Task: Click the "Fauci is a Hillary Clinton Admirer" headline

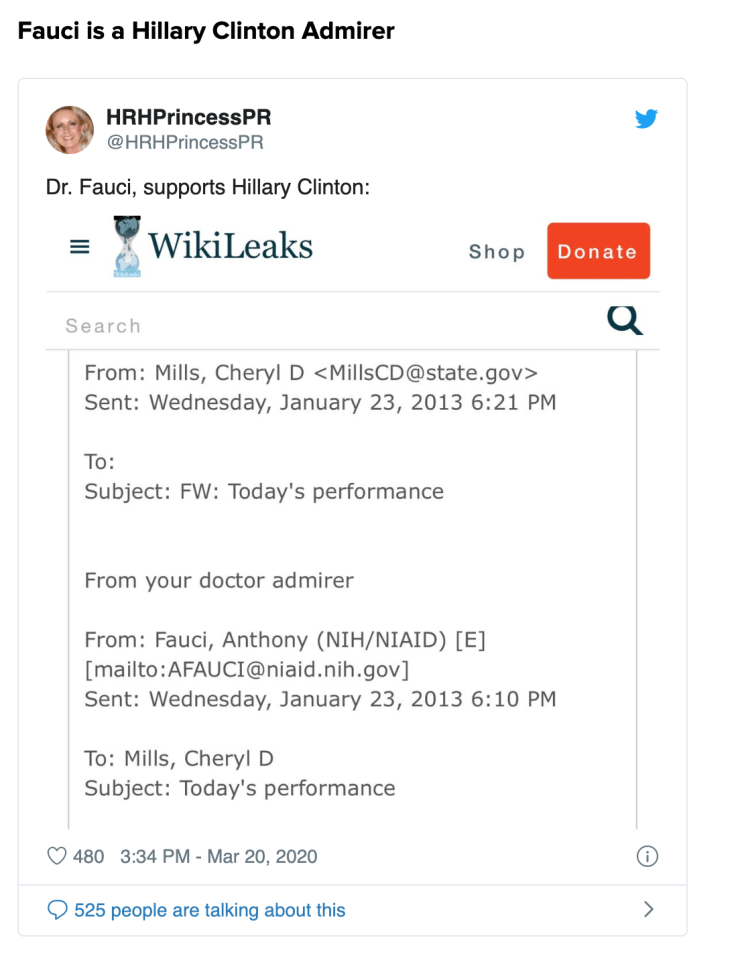Action: pos(206,31)
